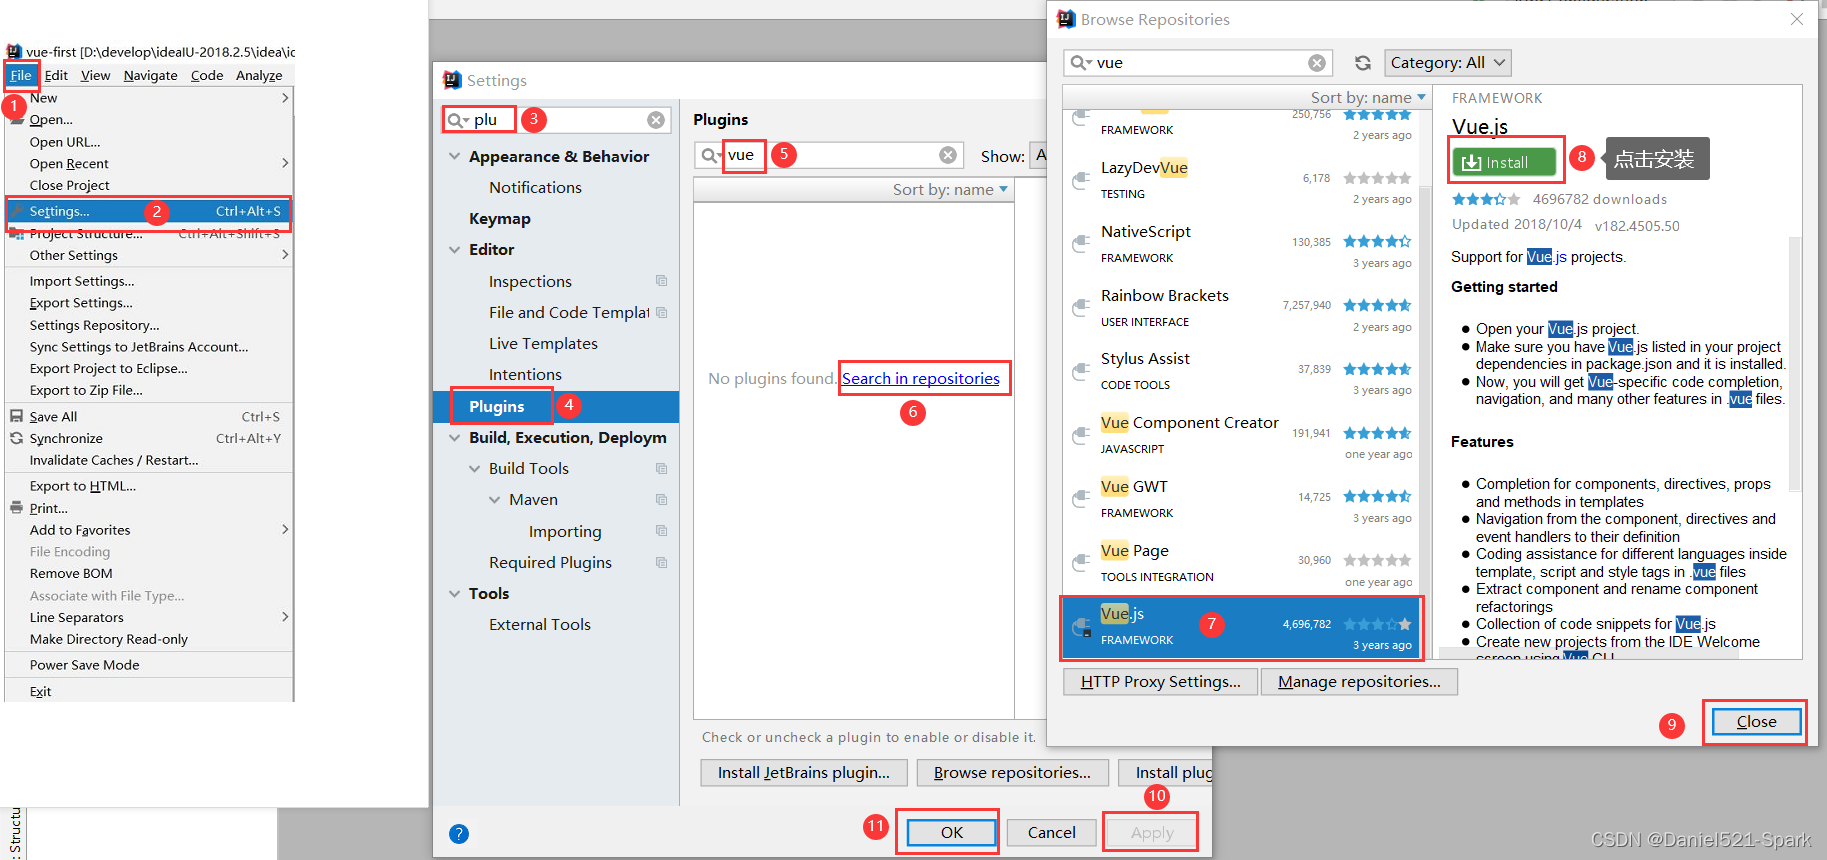
Task: Clear the 'vue' search in Browse Repositories
Action: click(x=1317, y=63)
